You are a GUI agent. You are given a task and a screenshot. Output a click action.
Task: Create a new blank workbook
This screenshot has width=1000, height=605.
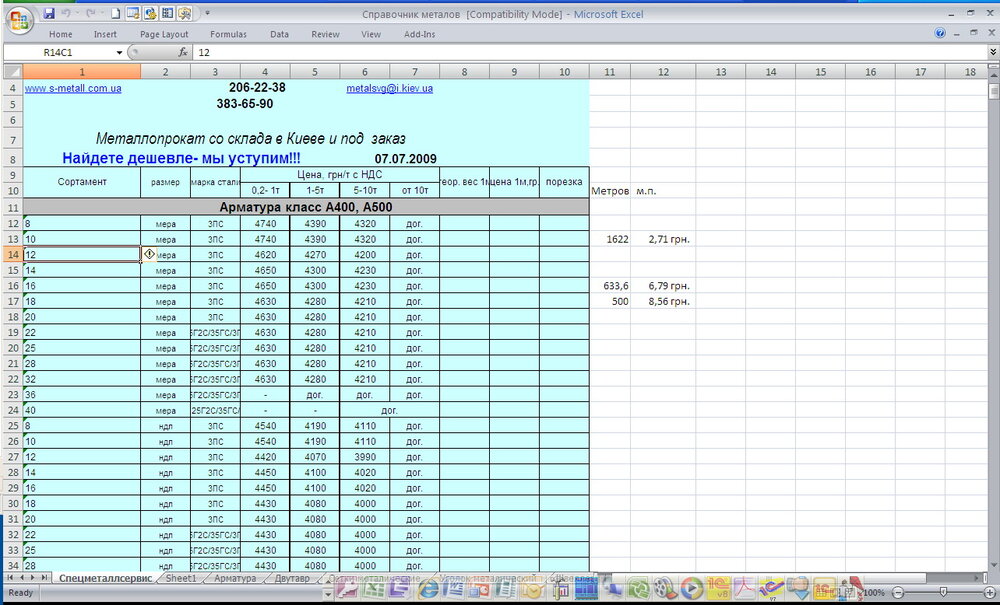(x=116, y=14)
